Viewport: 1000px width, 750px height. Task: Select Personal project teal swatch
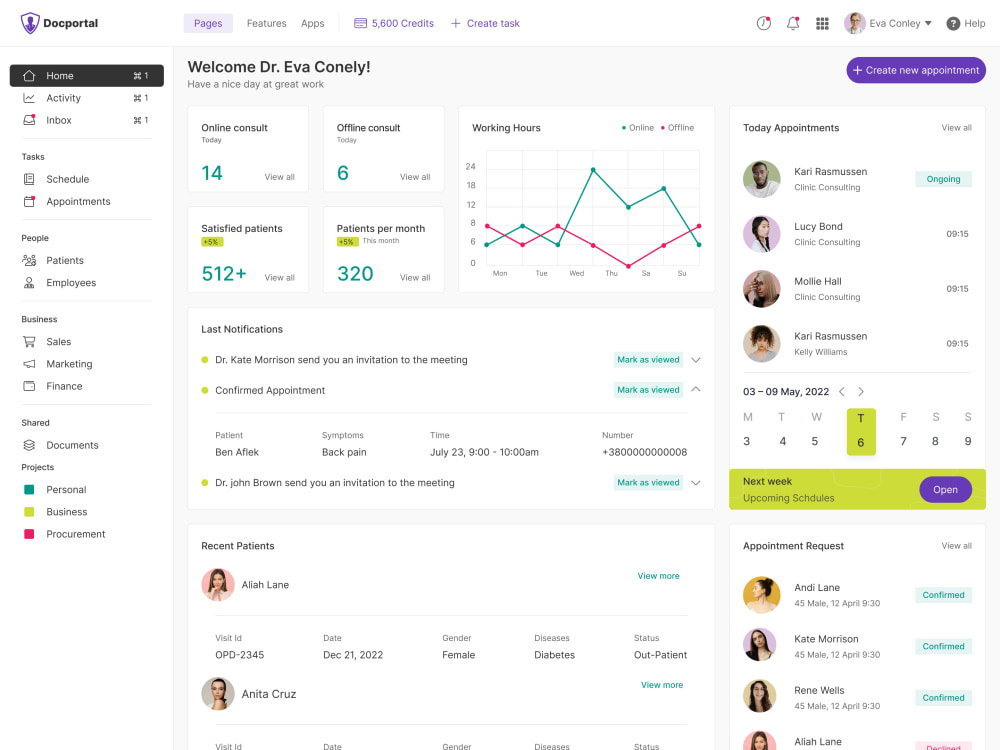29,490
